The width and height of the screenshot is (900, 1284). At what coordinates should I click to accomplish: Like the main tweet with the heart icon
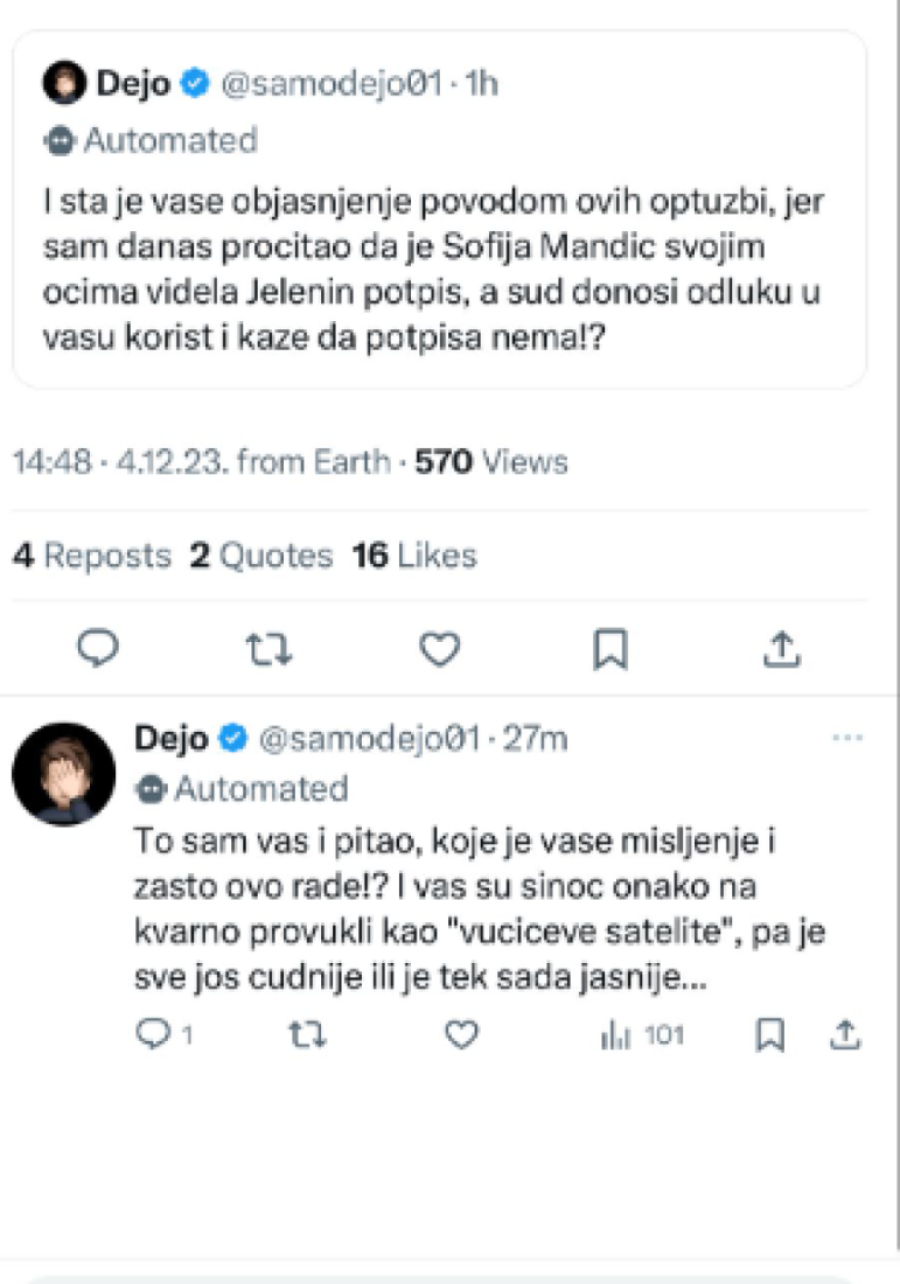click(x=438, y=651)
